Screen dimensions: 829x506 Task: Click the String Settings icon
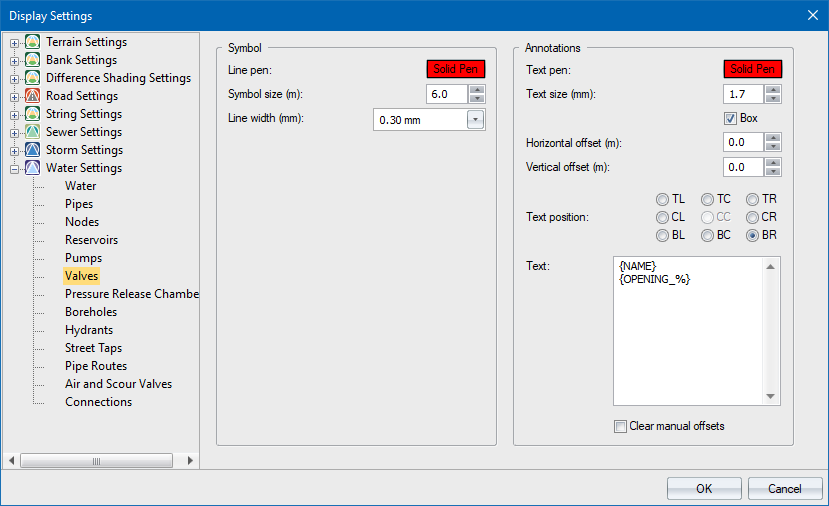tap(33, 114)
